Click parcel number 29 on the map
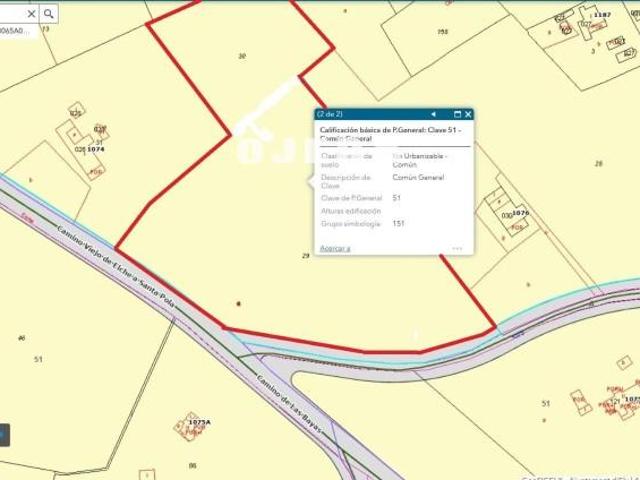Screen dimensions: 640x480 (x=306, y=256)
